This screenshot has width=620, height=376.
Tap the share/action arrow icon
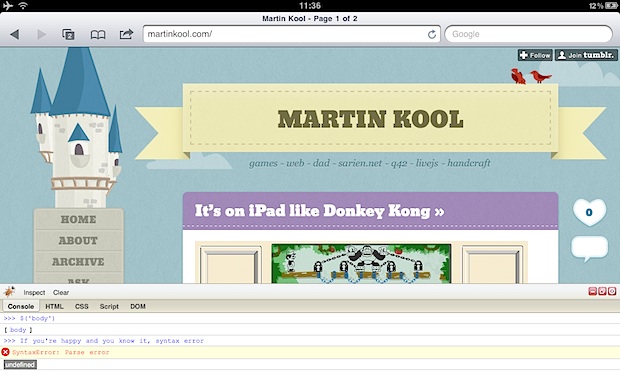[126, 34]
